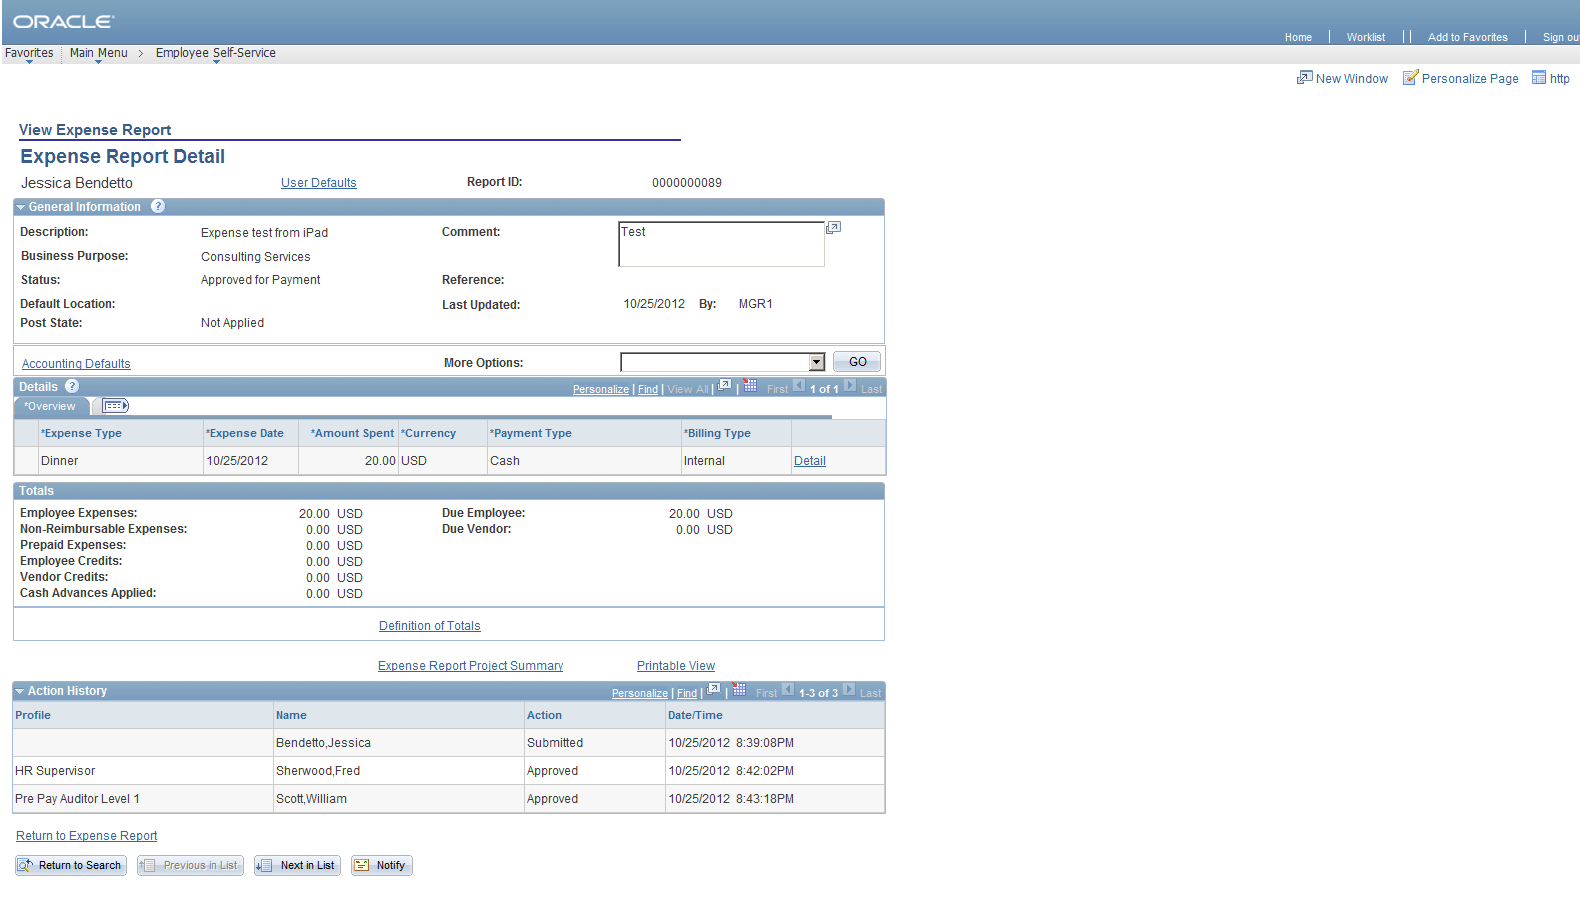Open the User Defaults link
Image resolution: width=1580 pixels, height=900 pixels.
[318, 183]
